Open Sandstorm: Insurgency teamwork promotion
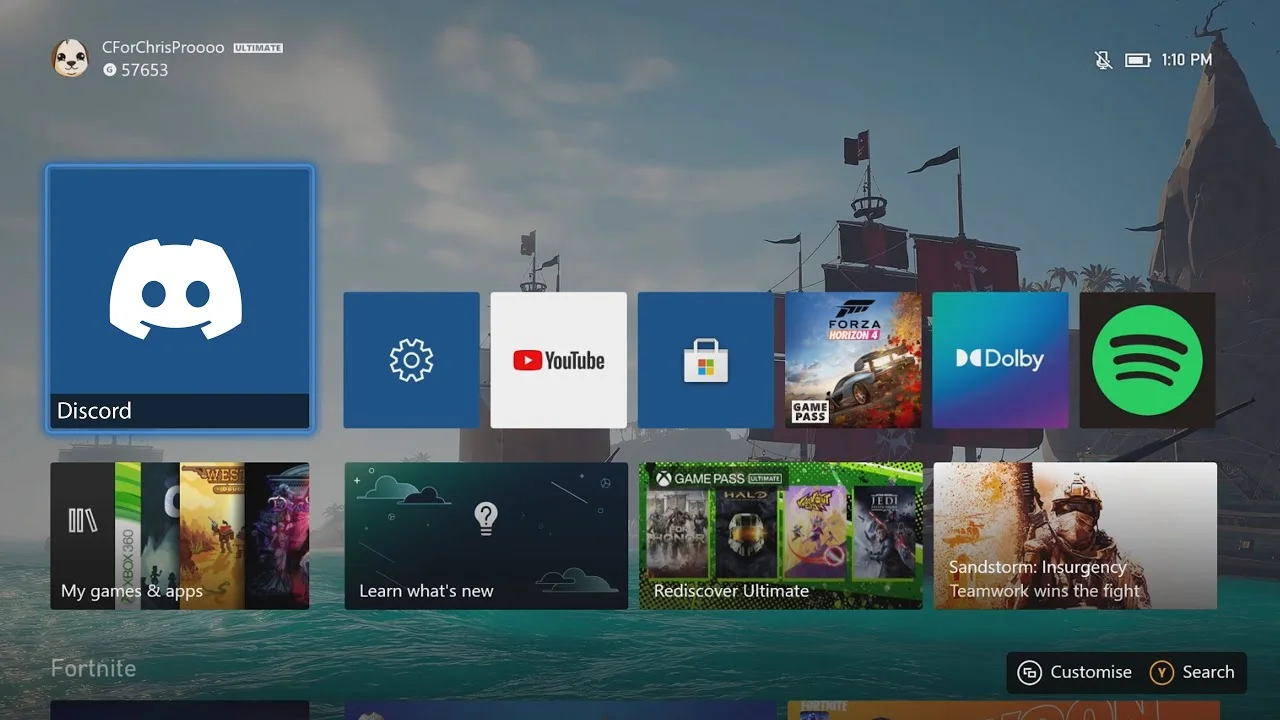The height and width of the screenshot is (720, 1280). tap(1074, 536)
